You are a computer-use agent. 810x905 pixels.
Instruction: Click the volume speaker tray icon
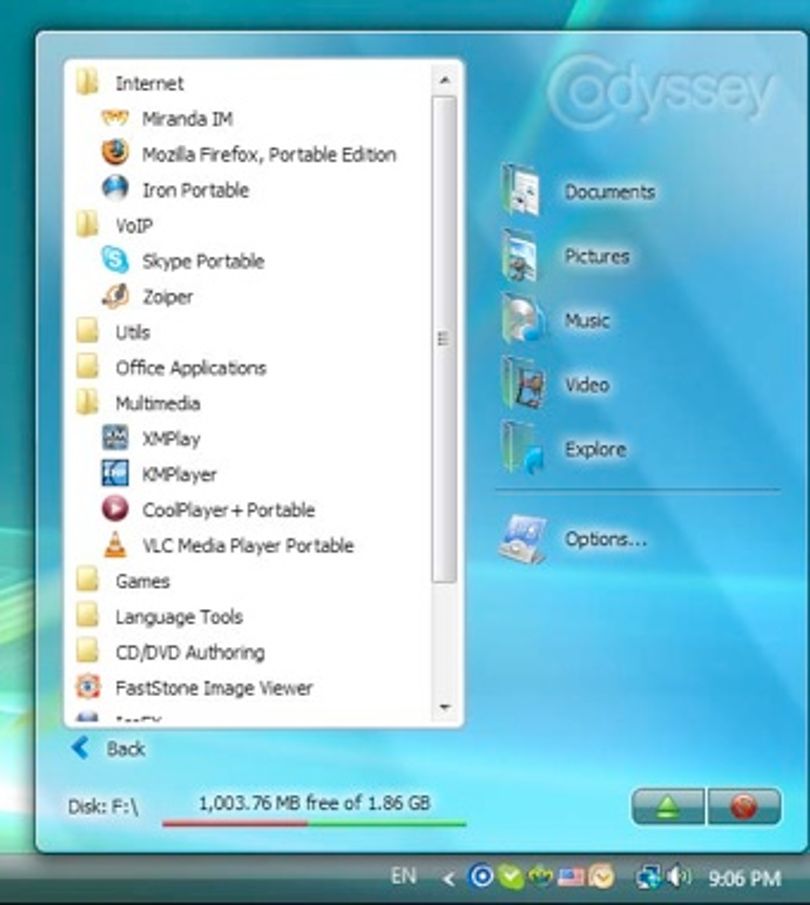(679, 877)
